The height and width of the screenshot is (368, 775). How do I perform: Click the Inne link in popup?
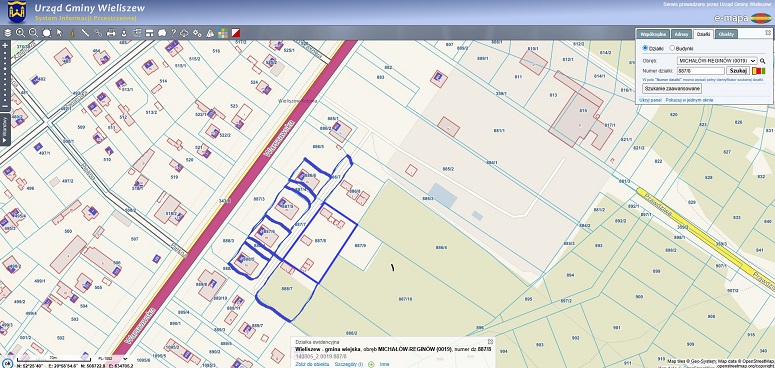click(384, 364)
